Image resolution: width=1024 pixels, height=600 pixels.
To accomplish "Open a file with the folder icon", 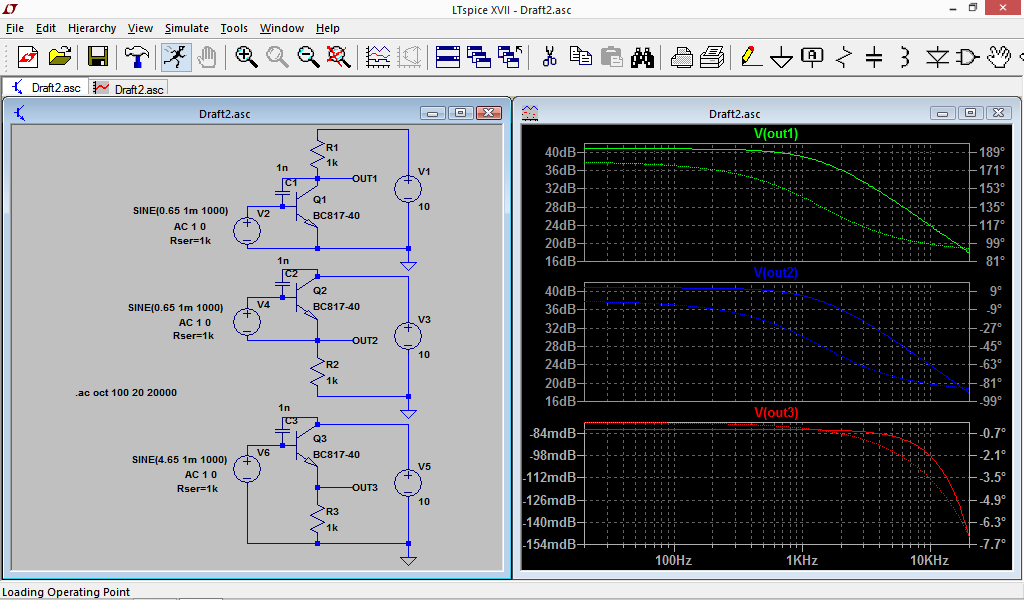I will [x=60, y=57].
